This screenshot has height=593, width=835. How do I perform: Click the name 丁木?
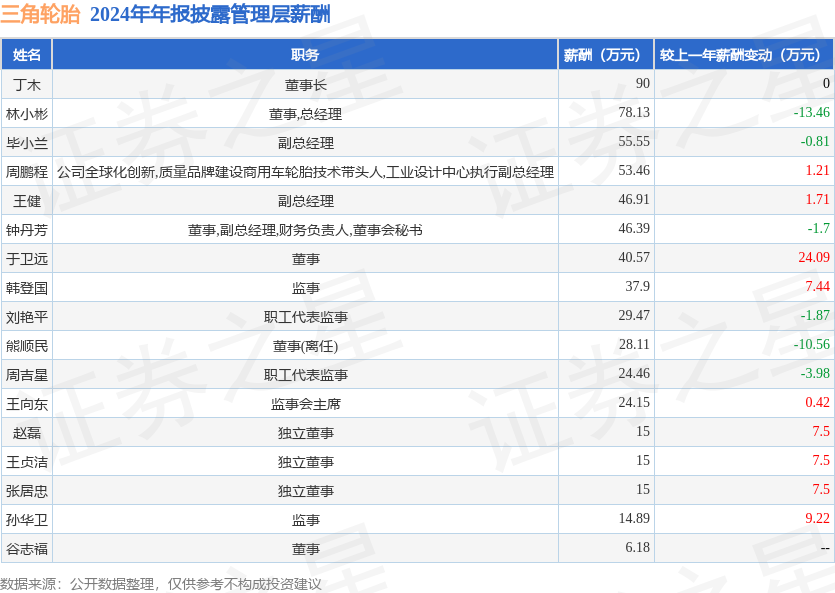(27, 85)
